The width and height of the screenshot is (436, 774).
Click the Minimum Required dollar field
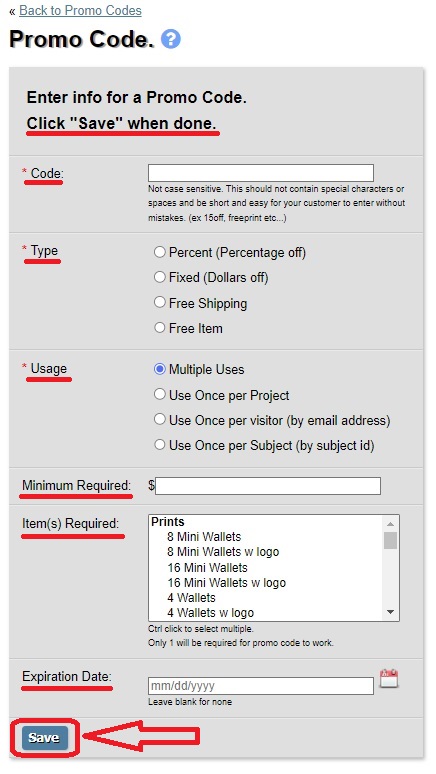coord(268,486)
